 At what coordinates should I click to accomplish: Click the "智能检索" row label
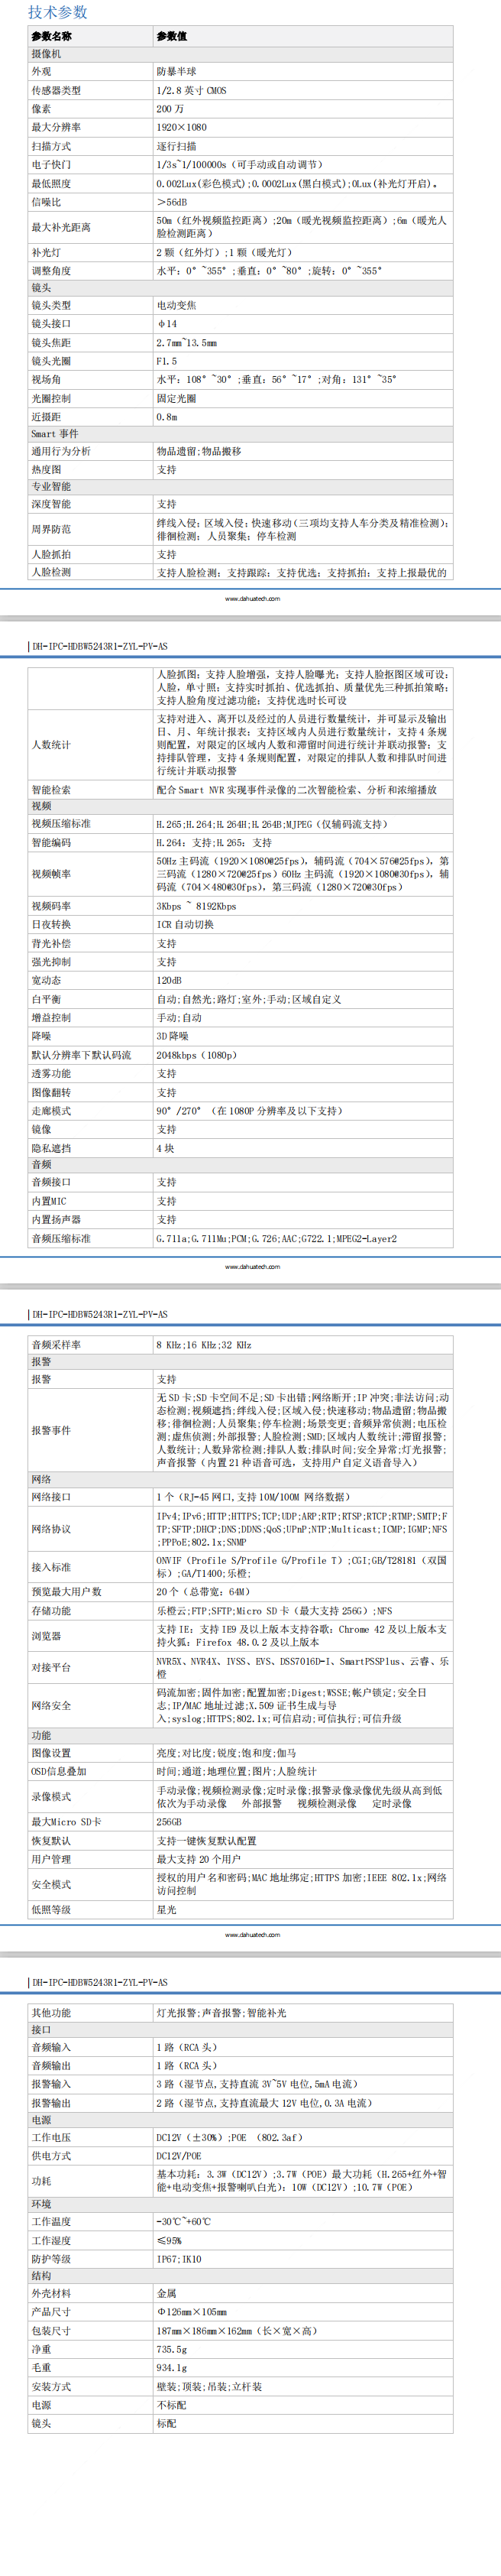(51, 789)
